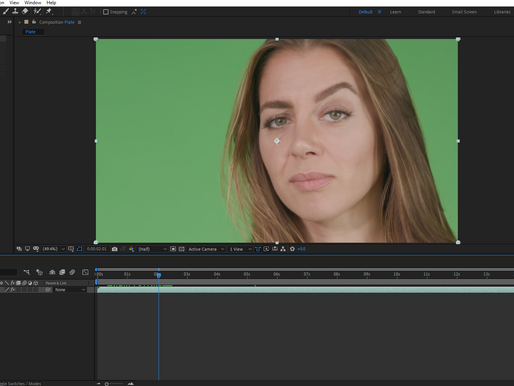Viewport: 514px width, 386px height.
Task: Expand collapsed panel with double-arrow icon
Action: tap(9, 22)
